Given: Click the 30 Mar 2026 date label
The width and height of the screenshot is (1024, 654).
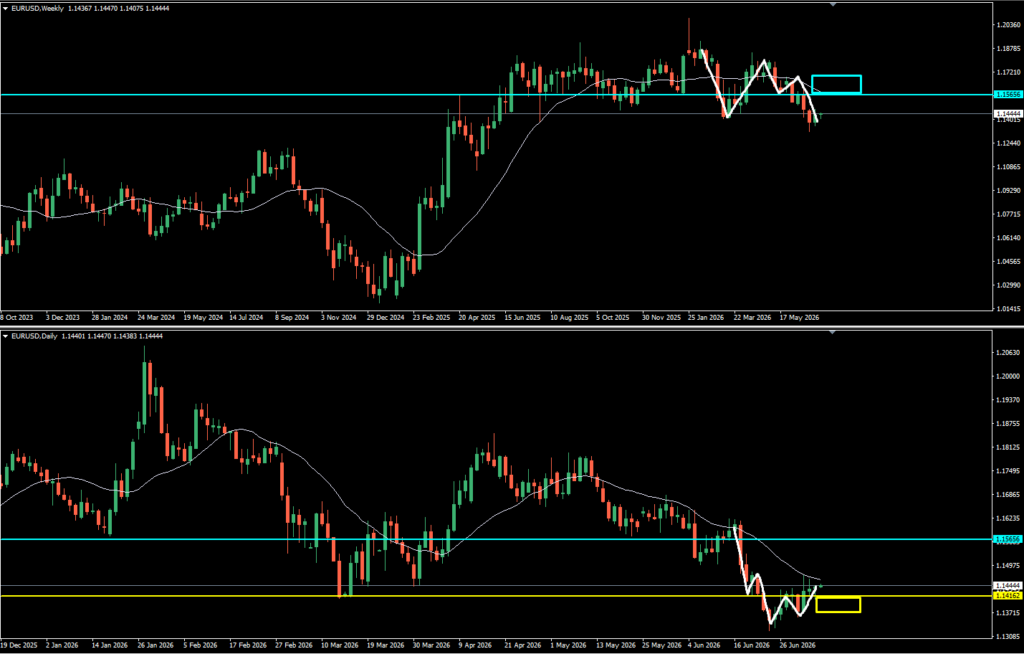Looking at the screenshot, I should click(431, 646).
